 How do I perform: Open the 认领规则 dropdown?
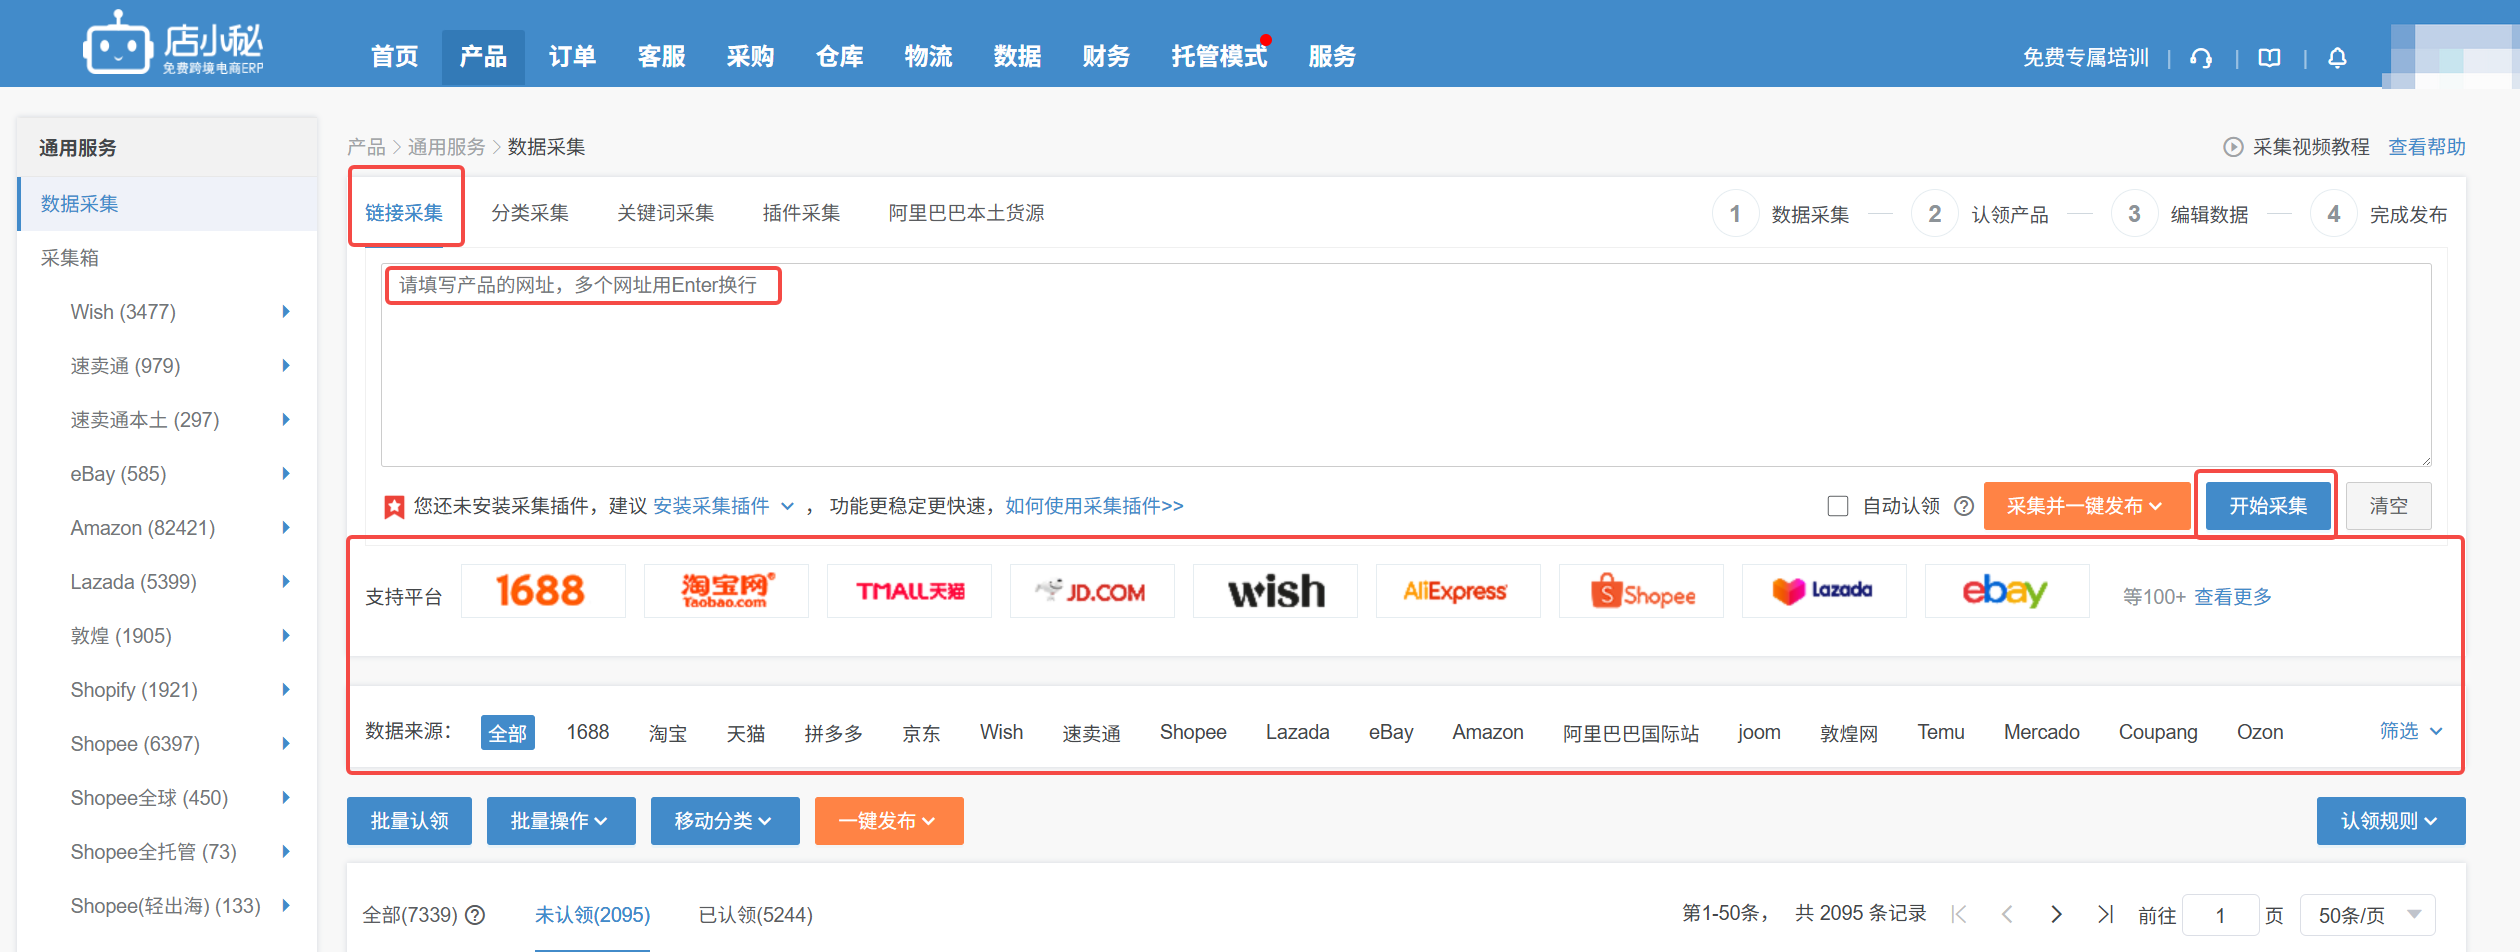(x=2391, y=821)
